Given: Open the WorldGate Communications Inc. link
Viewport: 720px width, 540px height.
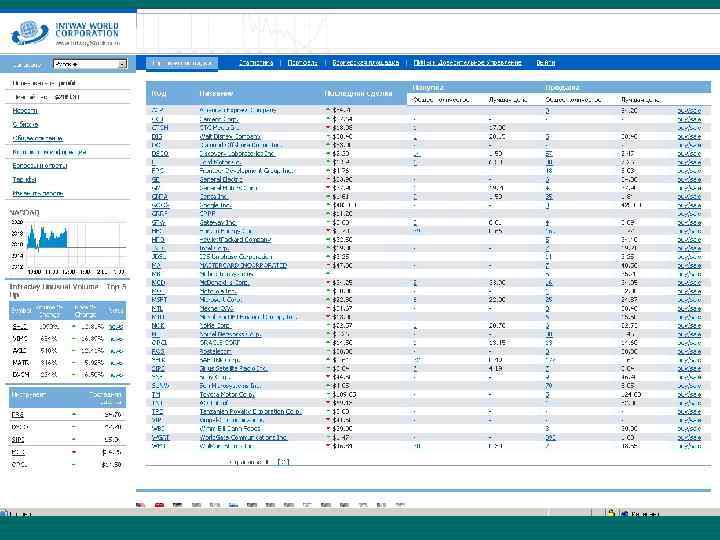Looking at the screenshot, I should [x=243, y=438].
